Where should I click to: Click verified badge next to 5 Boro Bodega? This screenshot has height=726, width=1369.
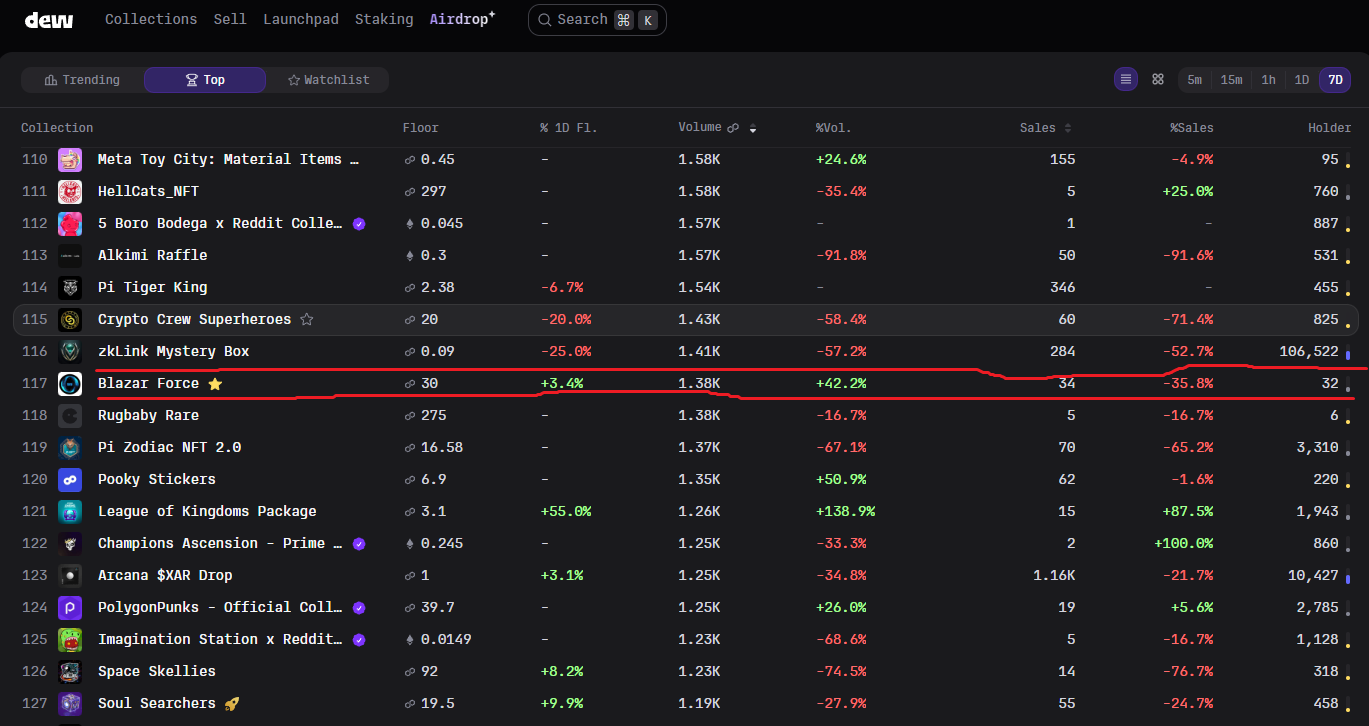coord(359,224)
